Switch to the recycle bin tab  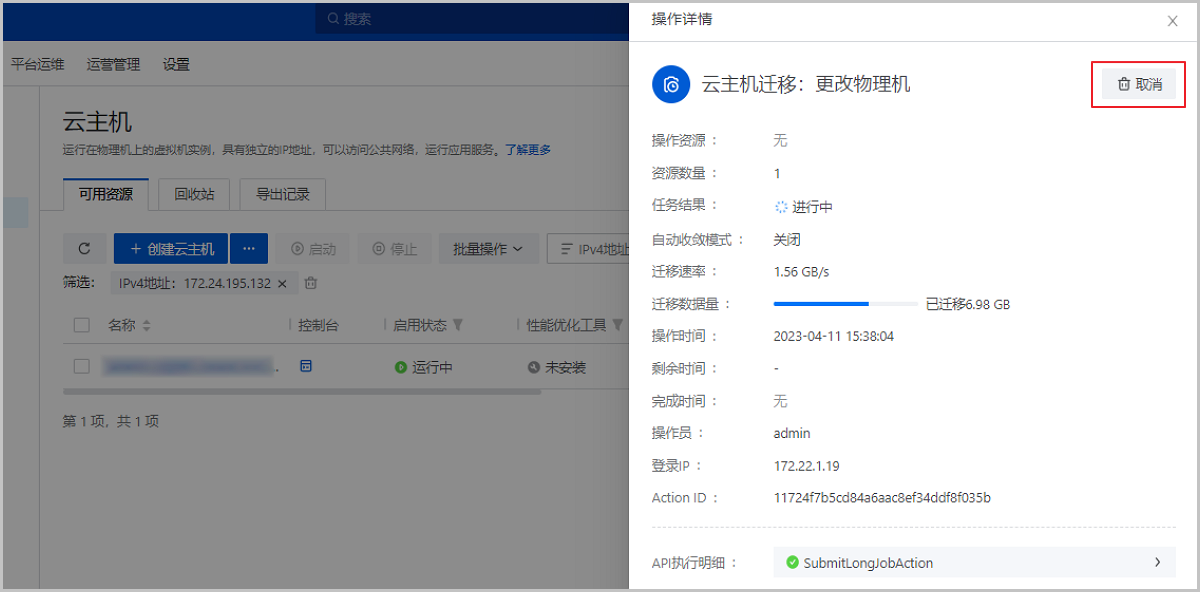[194, 194]
